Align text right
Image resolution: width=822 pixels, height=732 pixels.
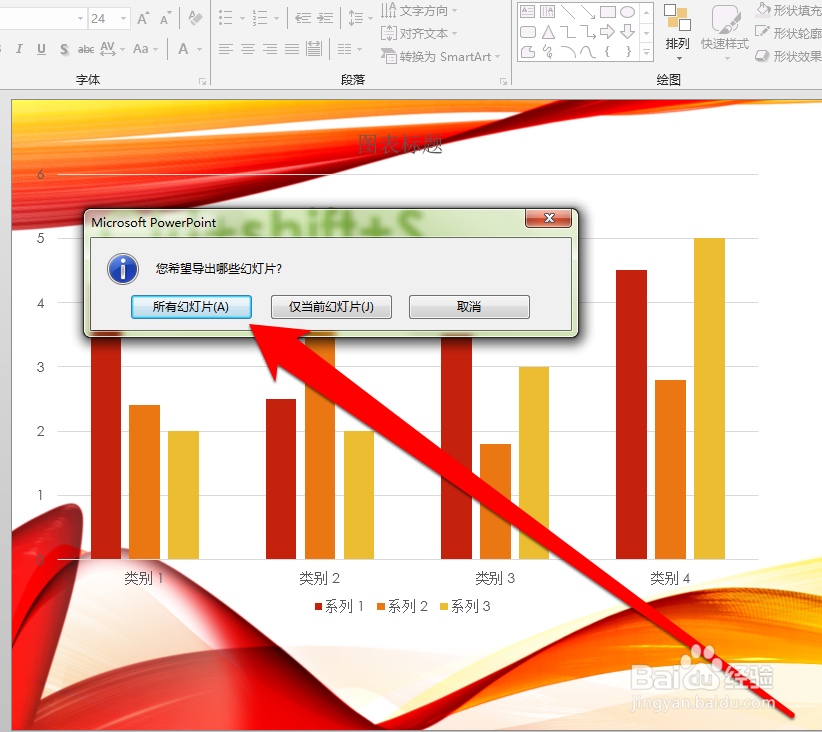[270, 49]
